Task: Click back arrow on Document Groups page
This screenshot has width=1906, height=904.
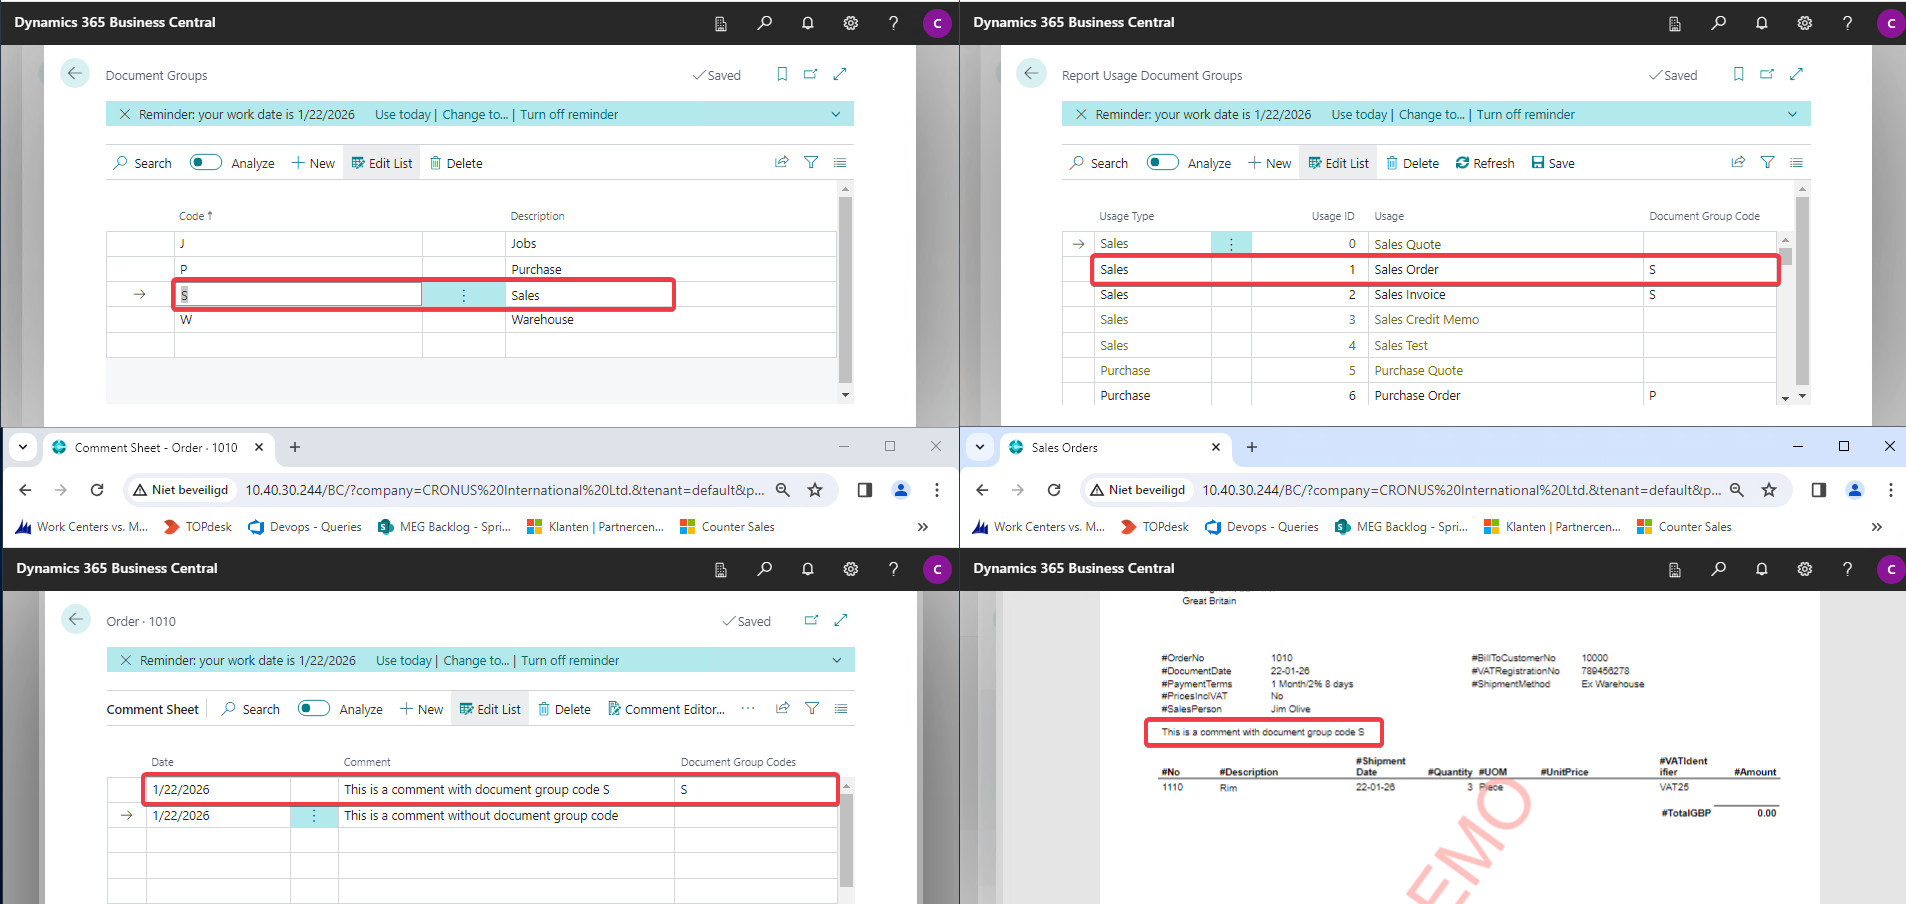Action: [75, 74]
